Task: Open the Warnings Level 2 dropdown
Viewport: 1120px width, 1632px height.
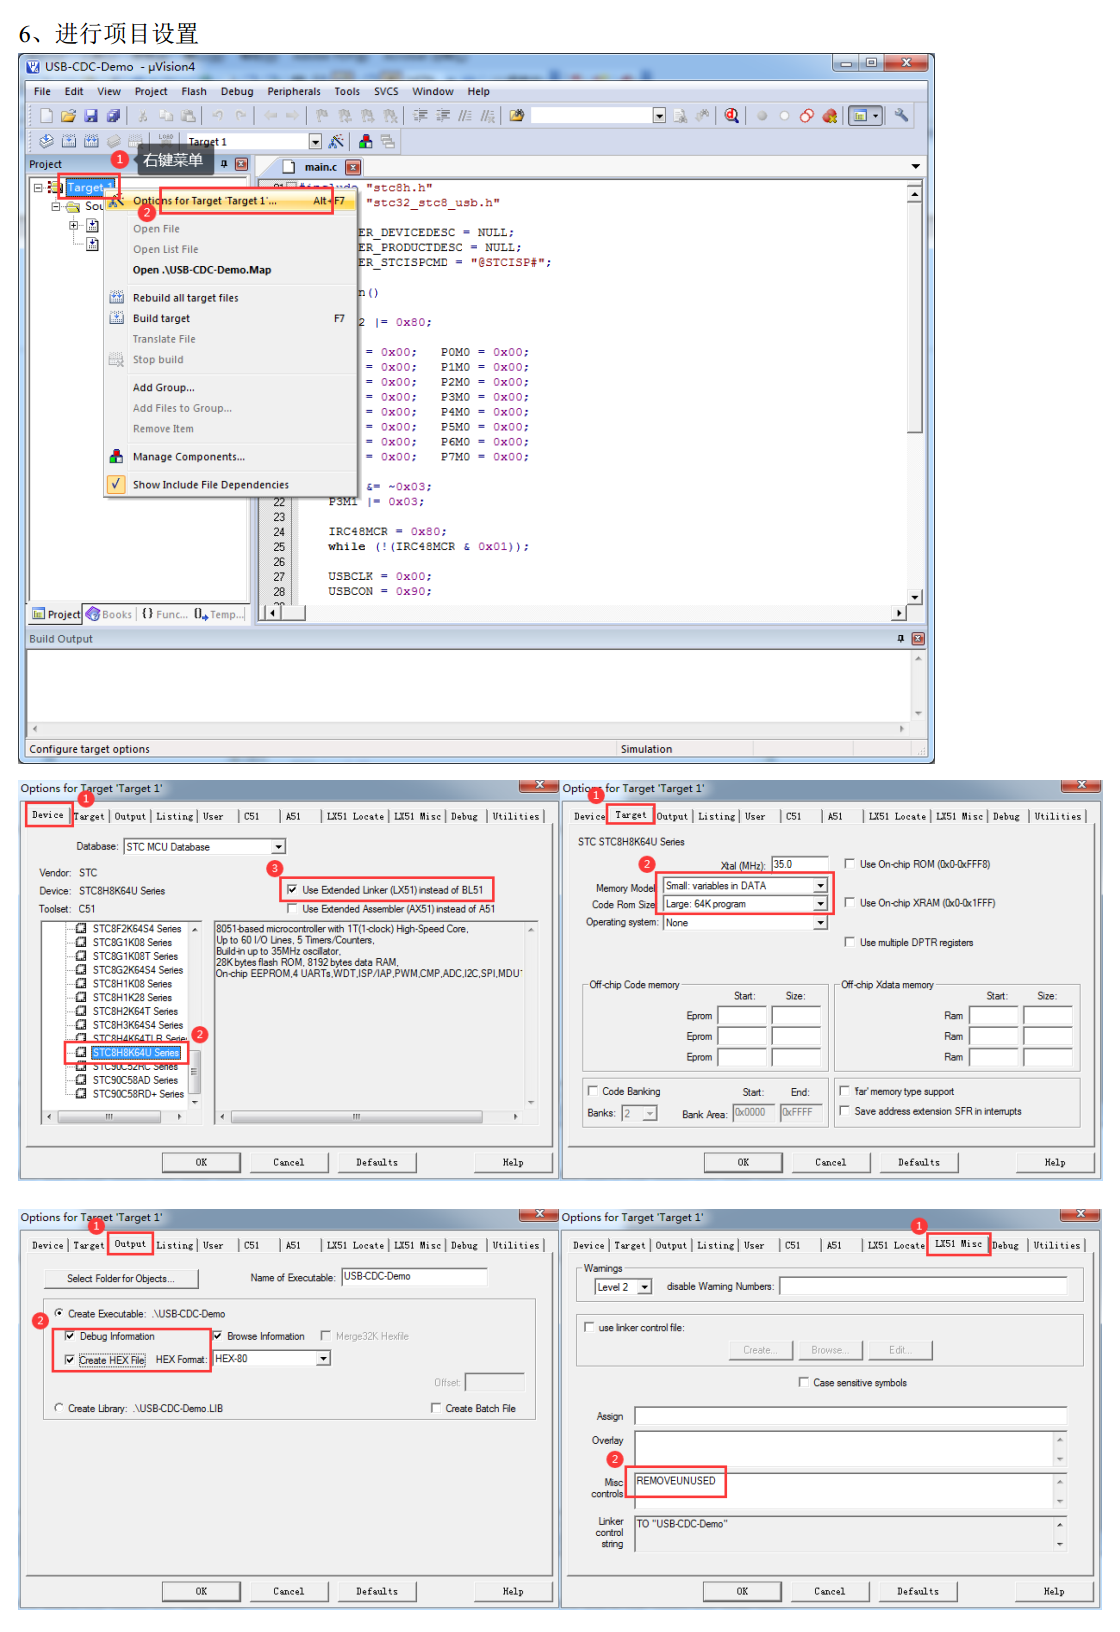Action: coord(645,1287)
